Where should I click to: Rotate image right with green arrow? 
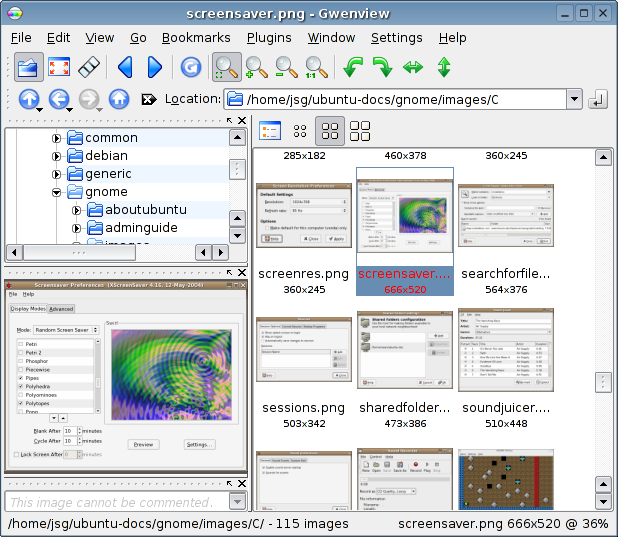click(382, 67)
